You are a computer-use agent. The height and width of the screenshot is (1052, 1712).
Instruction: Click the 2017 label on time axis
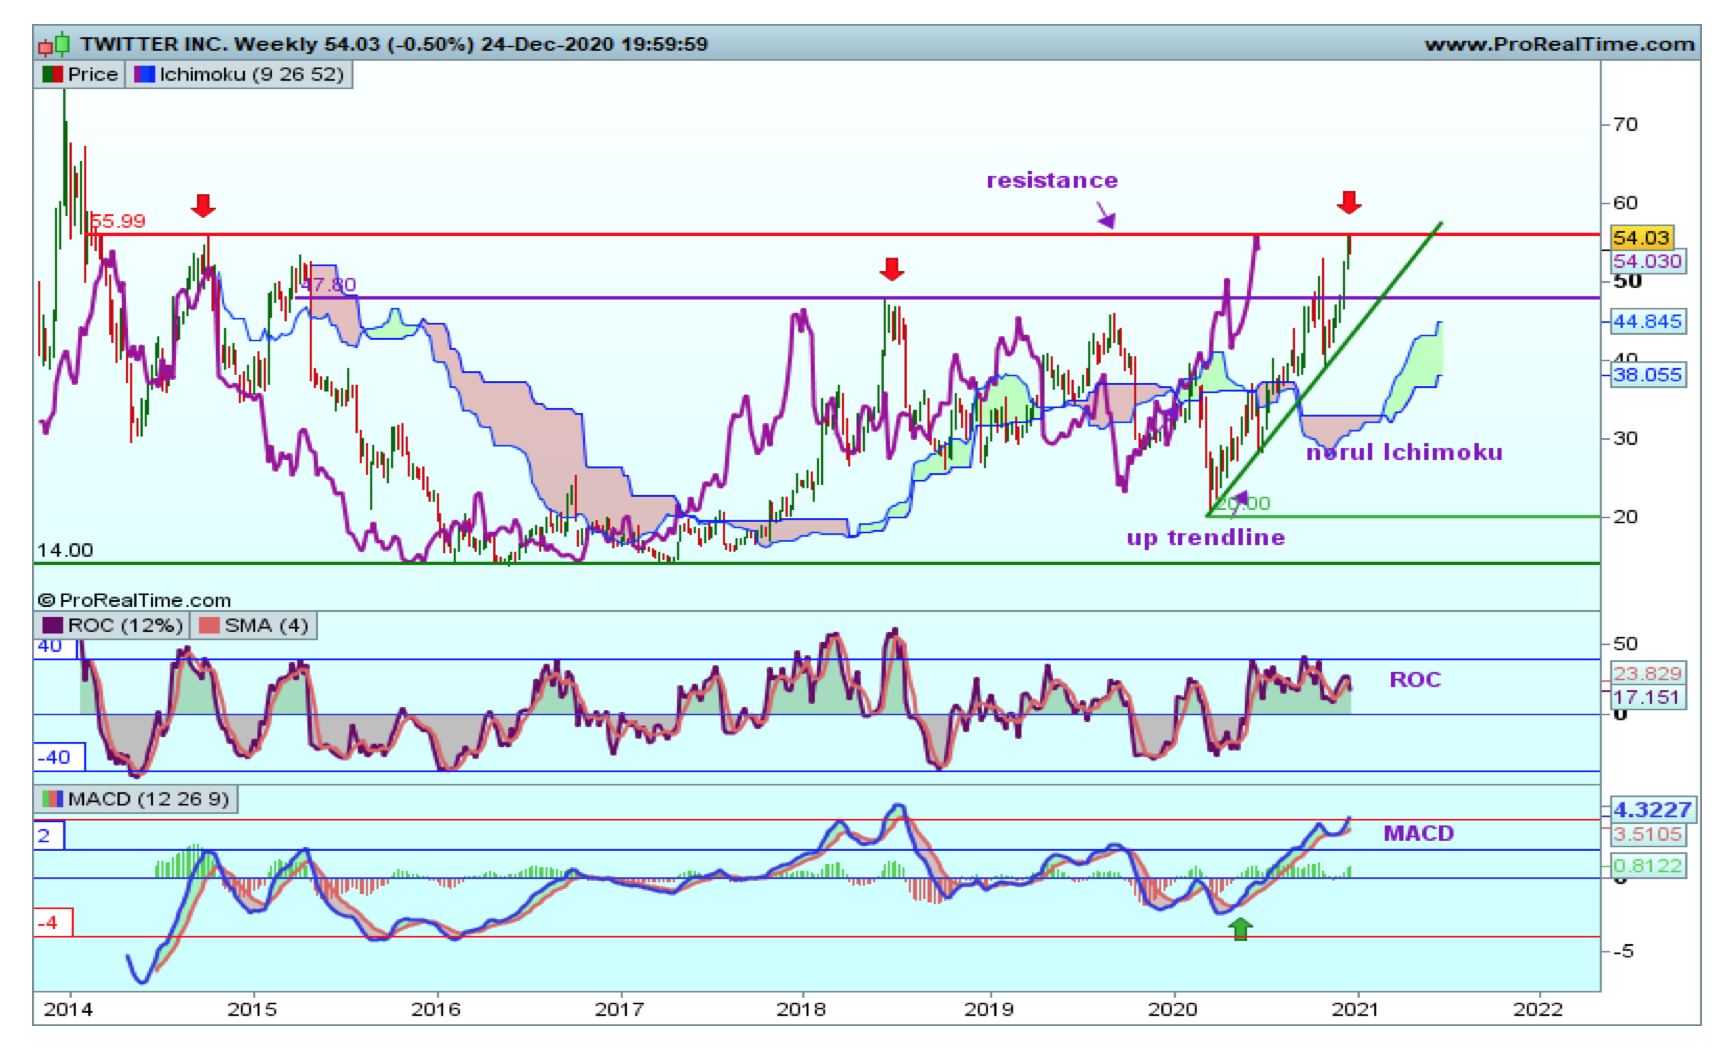tap(619, 1009)
